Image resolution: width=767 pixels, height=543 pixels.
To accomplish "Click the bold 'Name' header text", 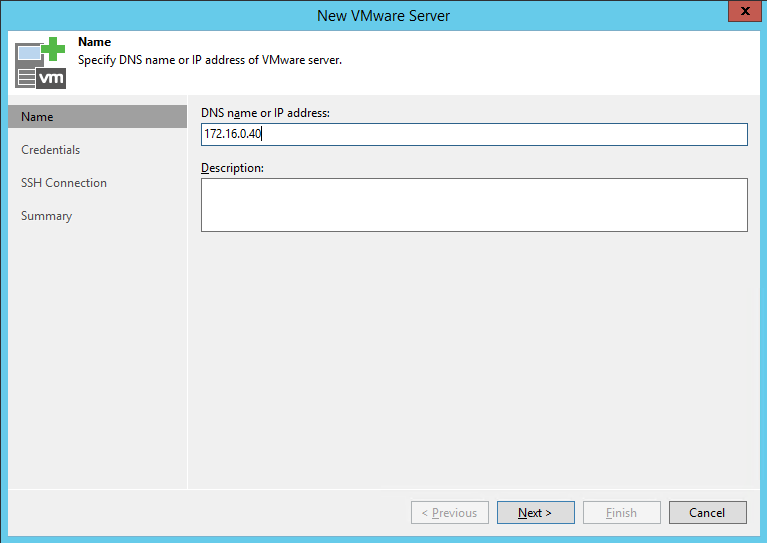I will [94, 42].
